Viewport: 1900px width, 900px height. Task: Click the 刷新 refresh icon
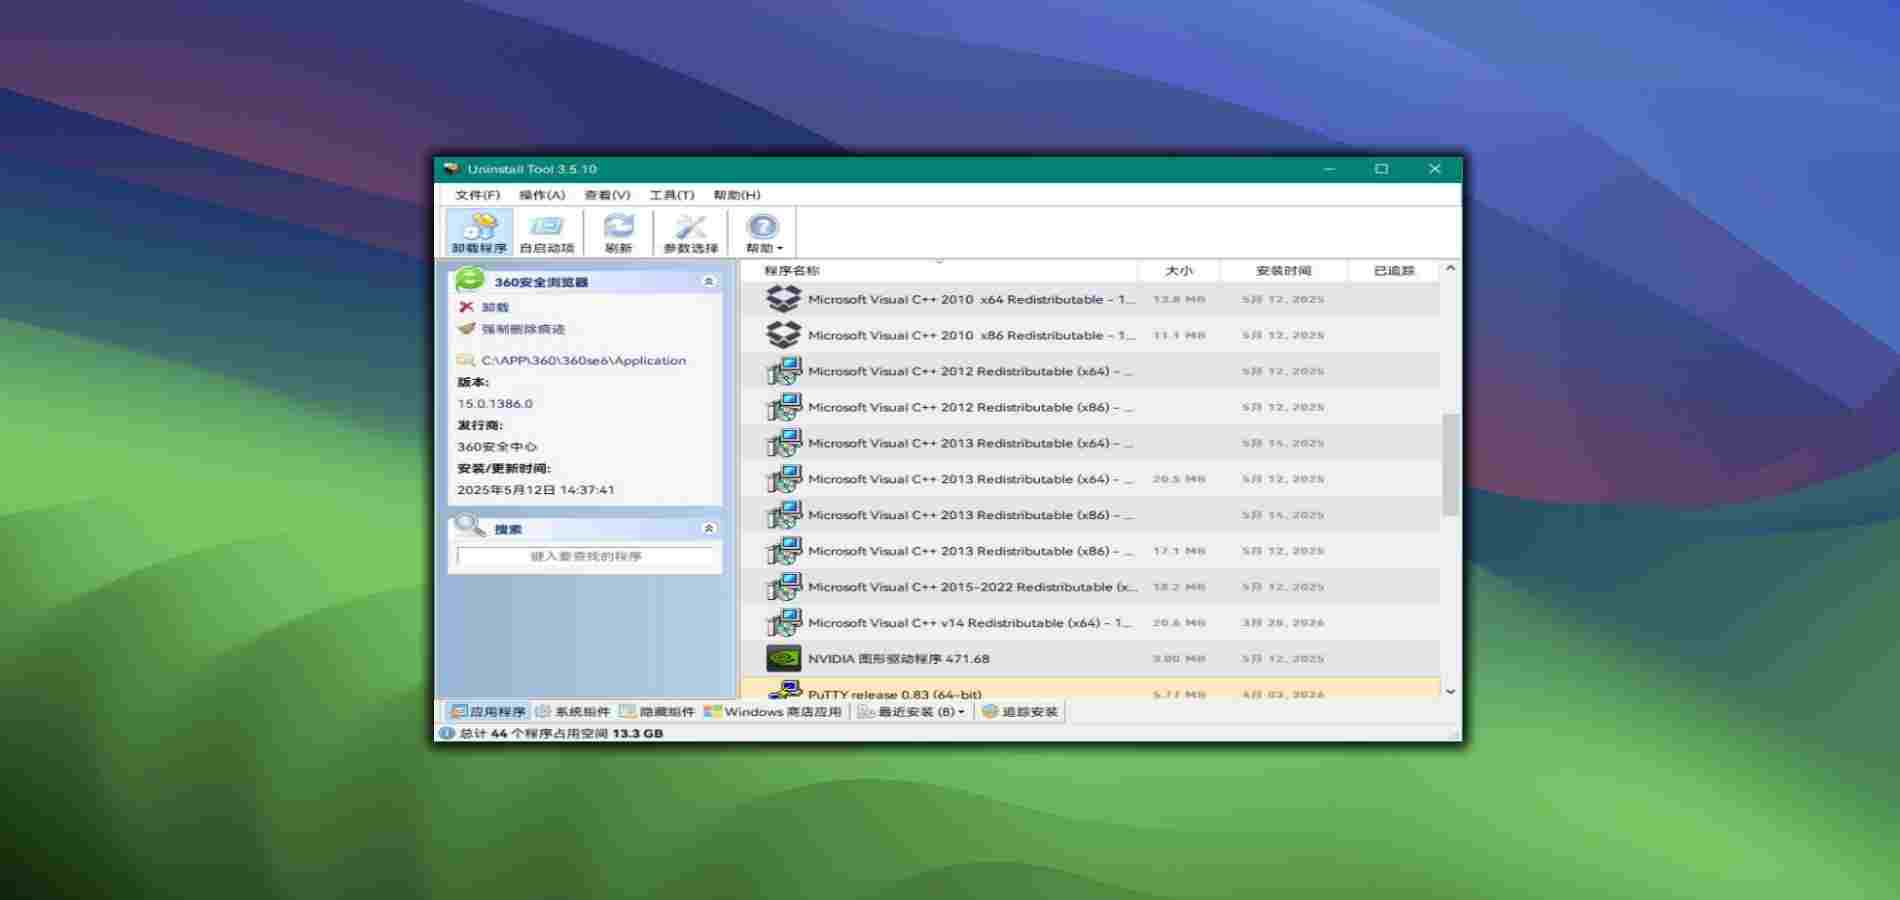(618, 227)
